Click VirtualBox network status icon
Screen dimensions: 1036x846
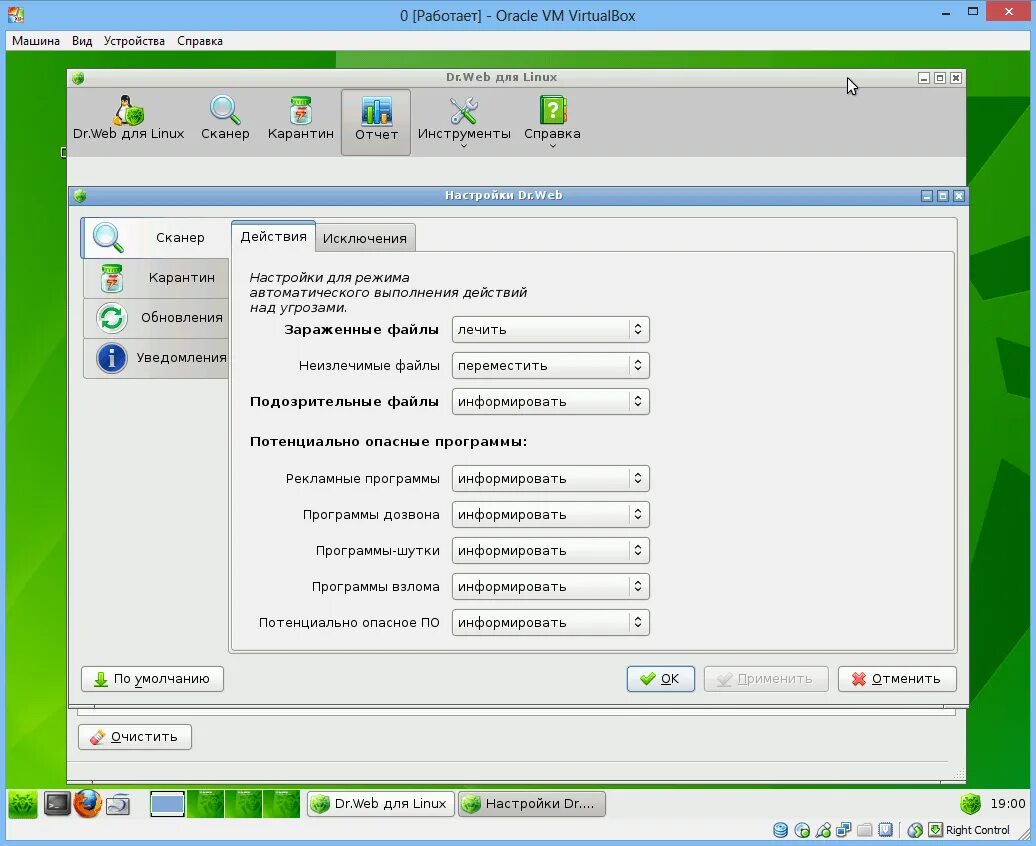click(x=844, y=830)
